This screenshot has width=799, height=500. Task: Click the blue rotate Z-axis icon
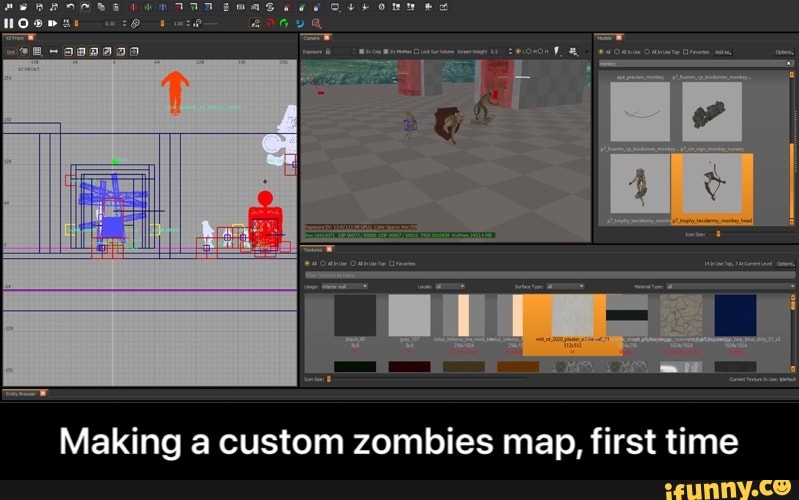pos(208,7)
